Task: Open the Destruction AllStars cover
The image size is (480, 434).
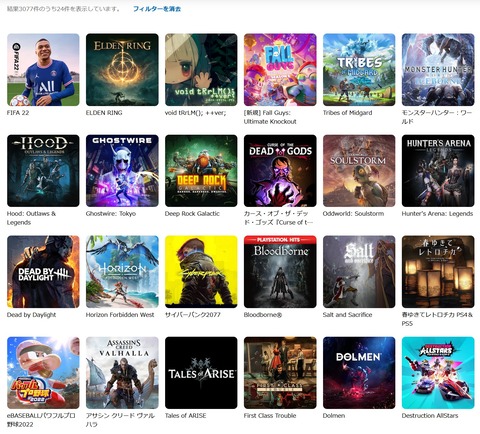Action: coord(438,373)
